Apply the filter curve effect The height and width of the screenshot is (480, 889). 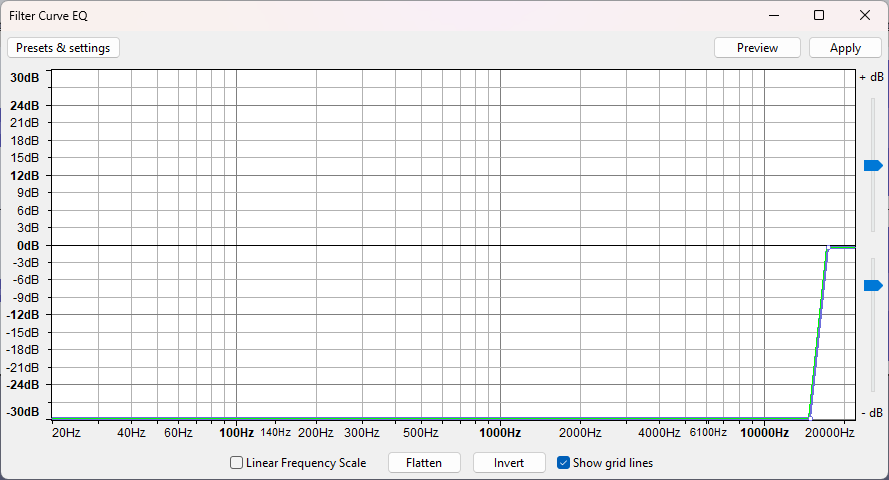[x=845, y=48]
